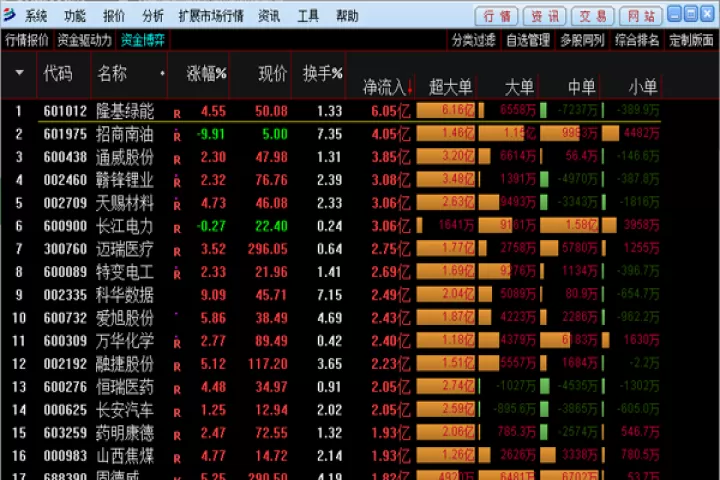720x480 pixels.
Task: Open the 帮助 menu
Action: [x=347, y=17]
